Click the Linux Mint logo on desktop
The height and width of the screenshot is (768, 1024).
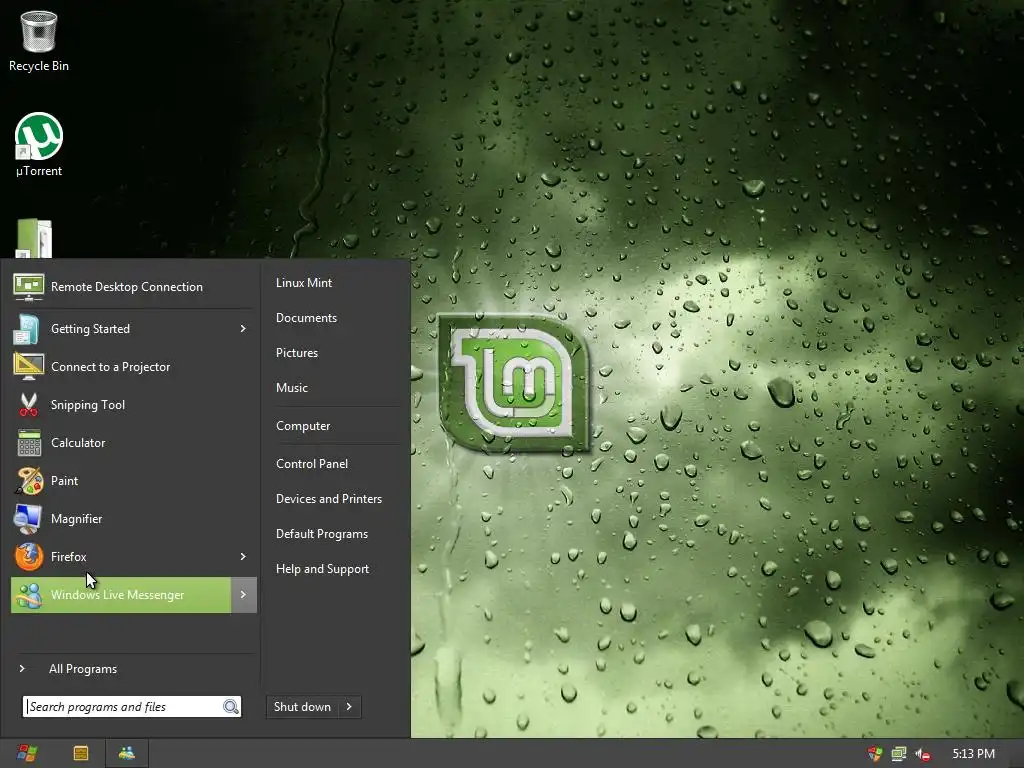click(513, 383)
